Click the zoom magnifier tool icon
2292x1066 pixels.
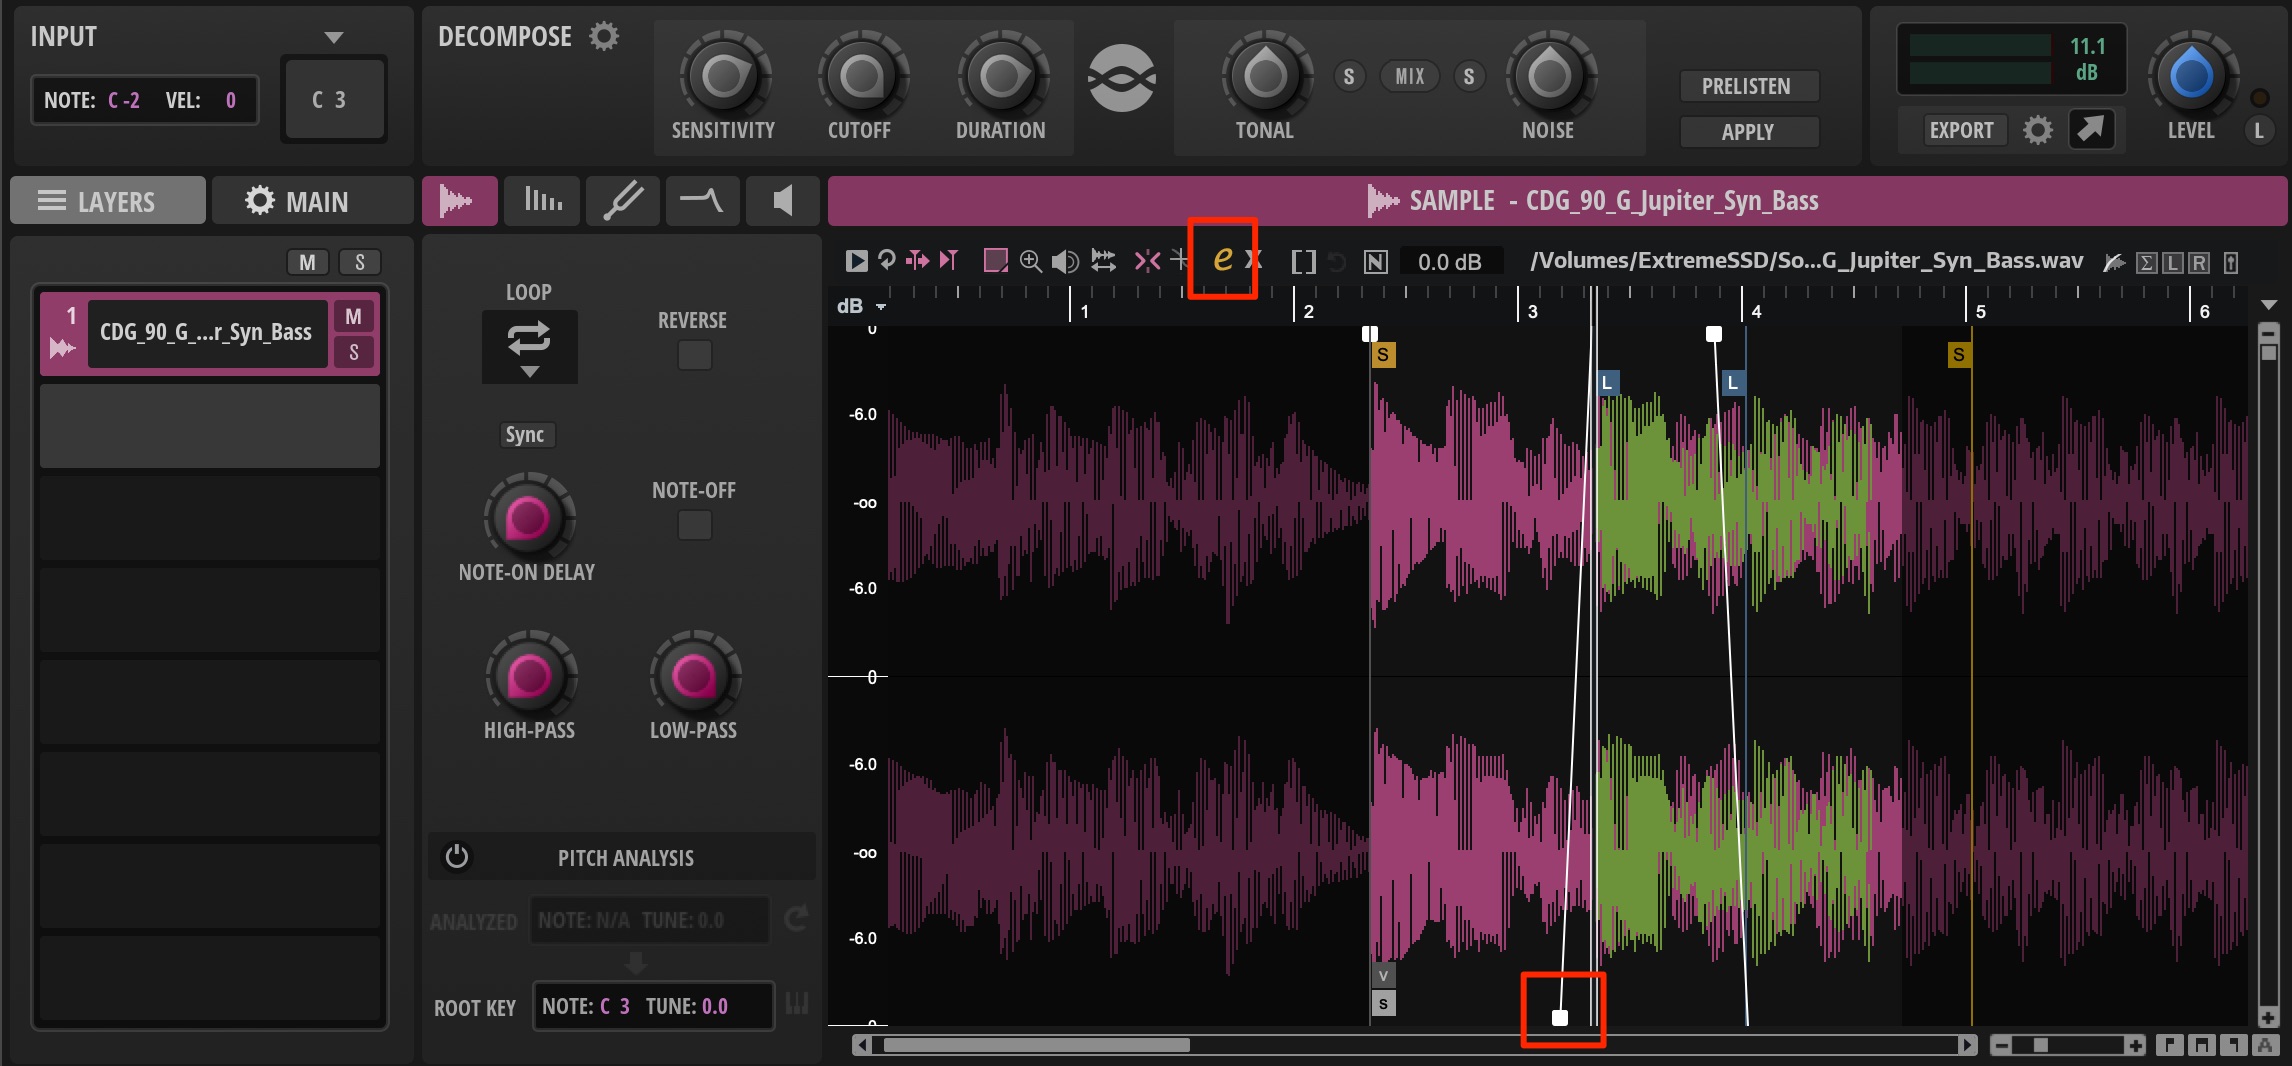point(1030,261)
